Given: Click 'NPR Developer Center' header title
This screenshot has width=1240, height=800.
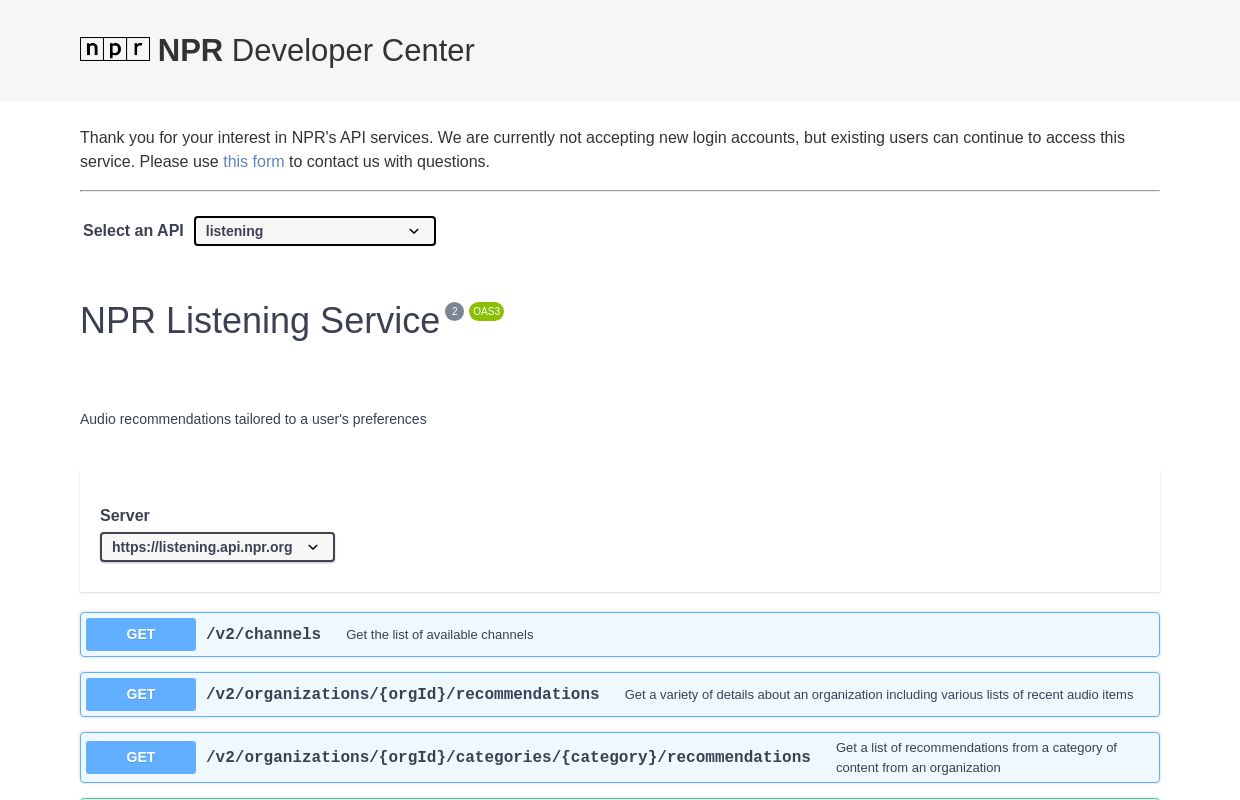Looking at the screenshot, I should tap(316, 50).
